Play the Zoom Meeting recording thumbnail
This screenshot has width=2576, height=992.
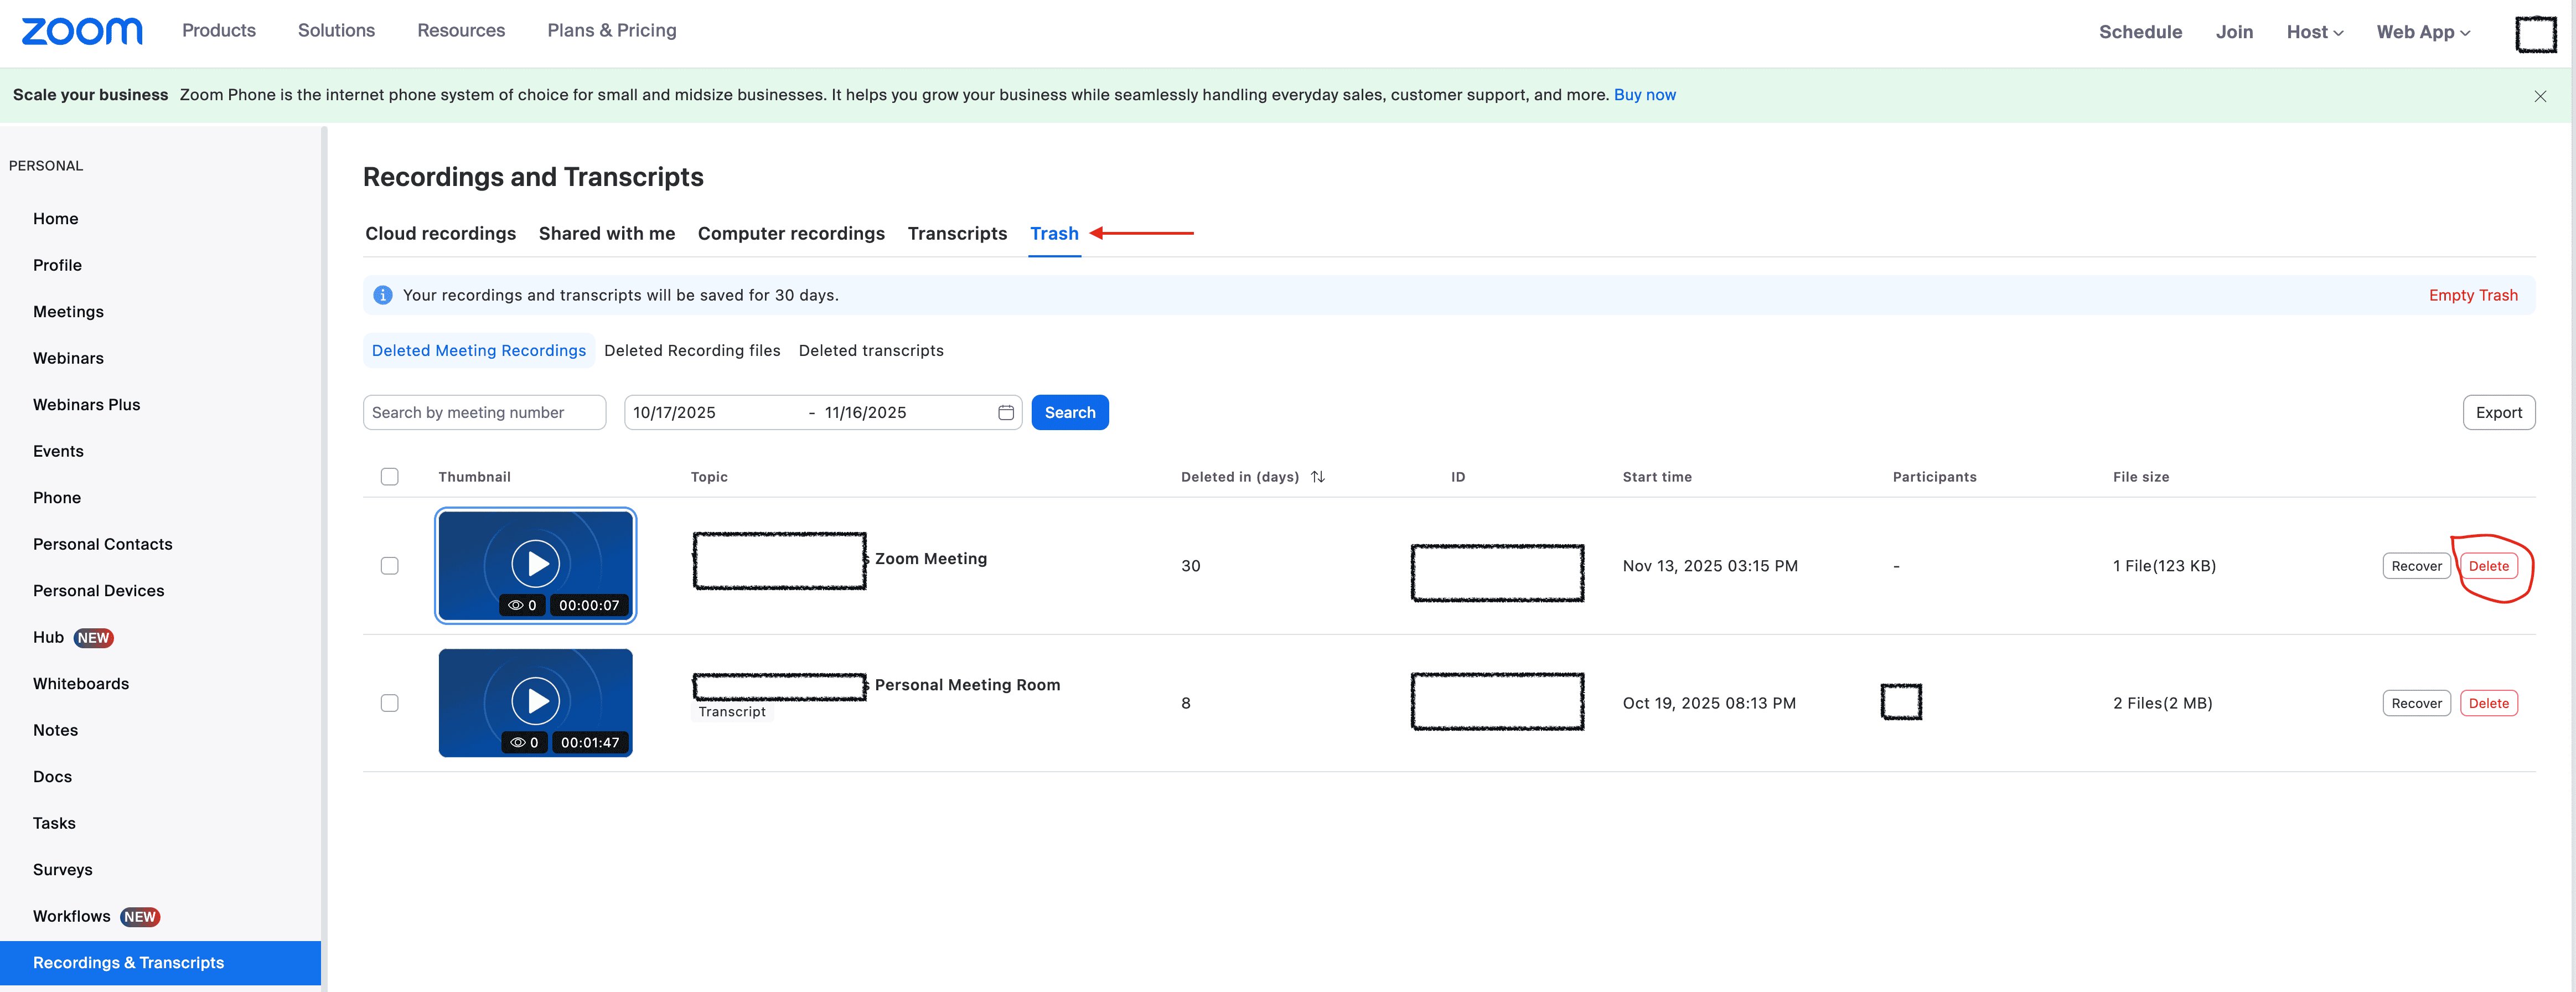click(x=536, y=564)
